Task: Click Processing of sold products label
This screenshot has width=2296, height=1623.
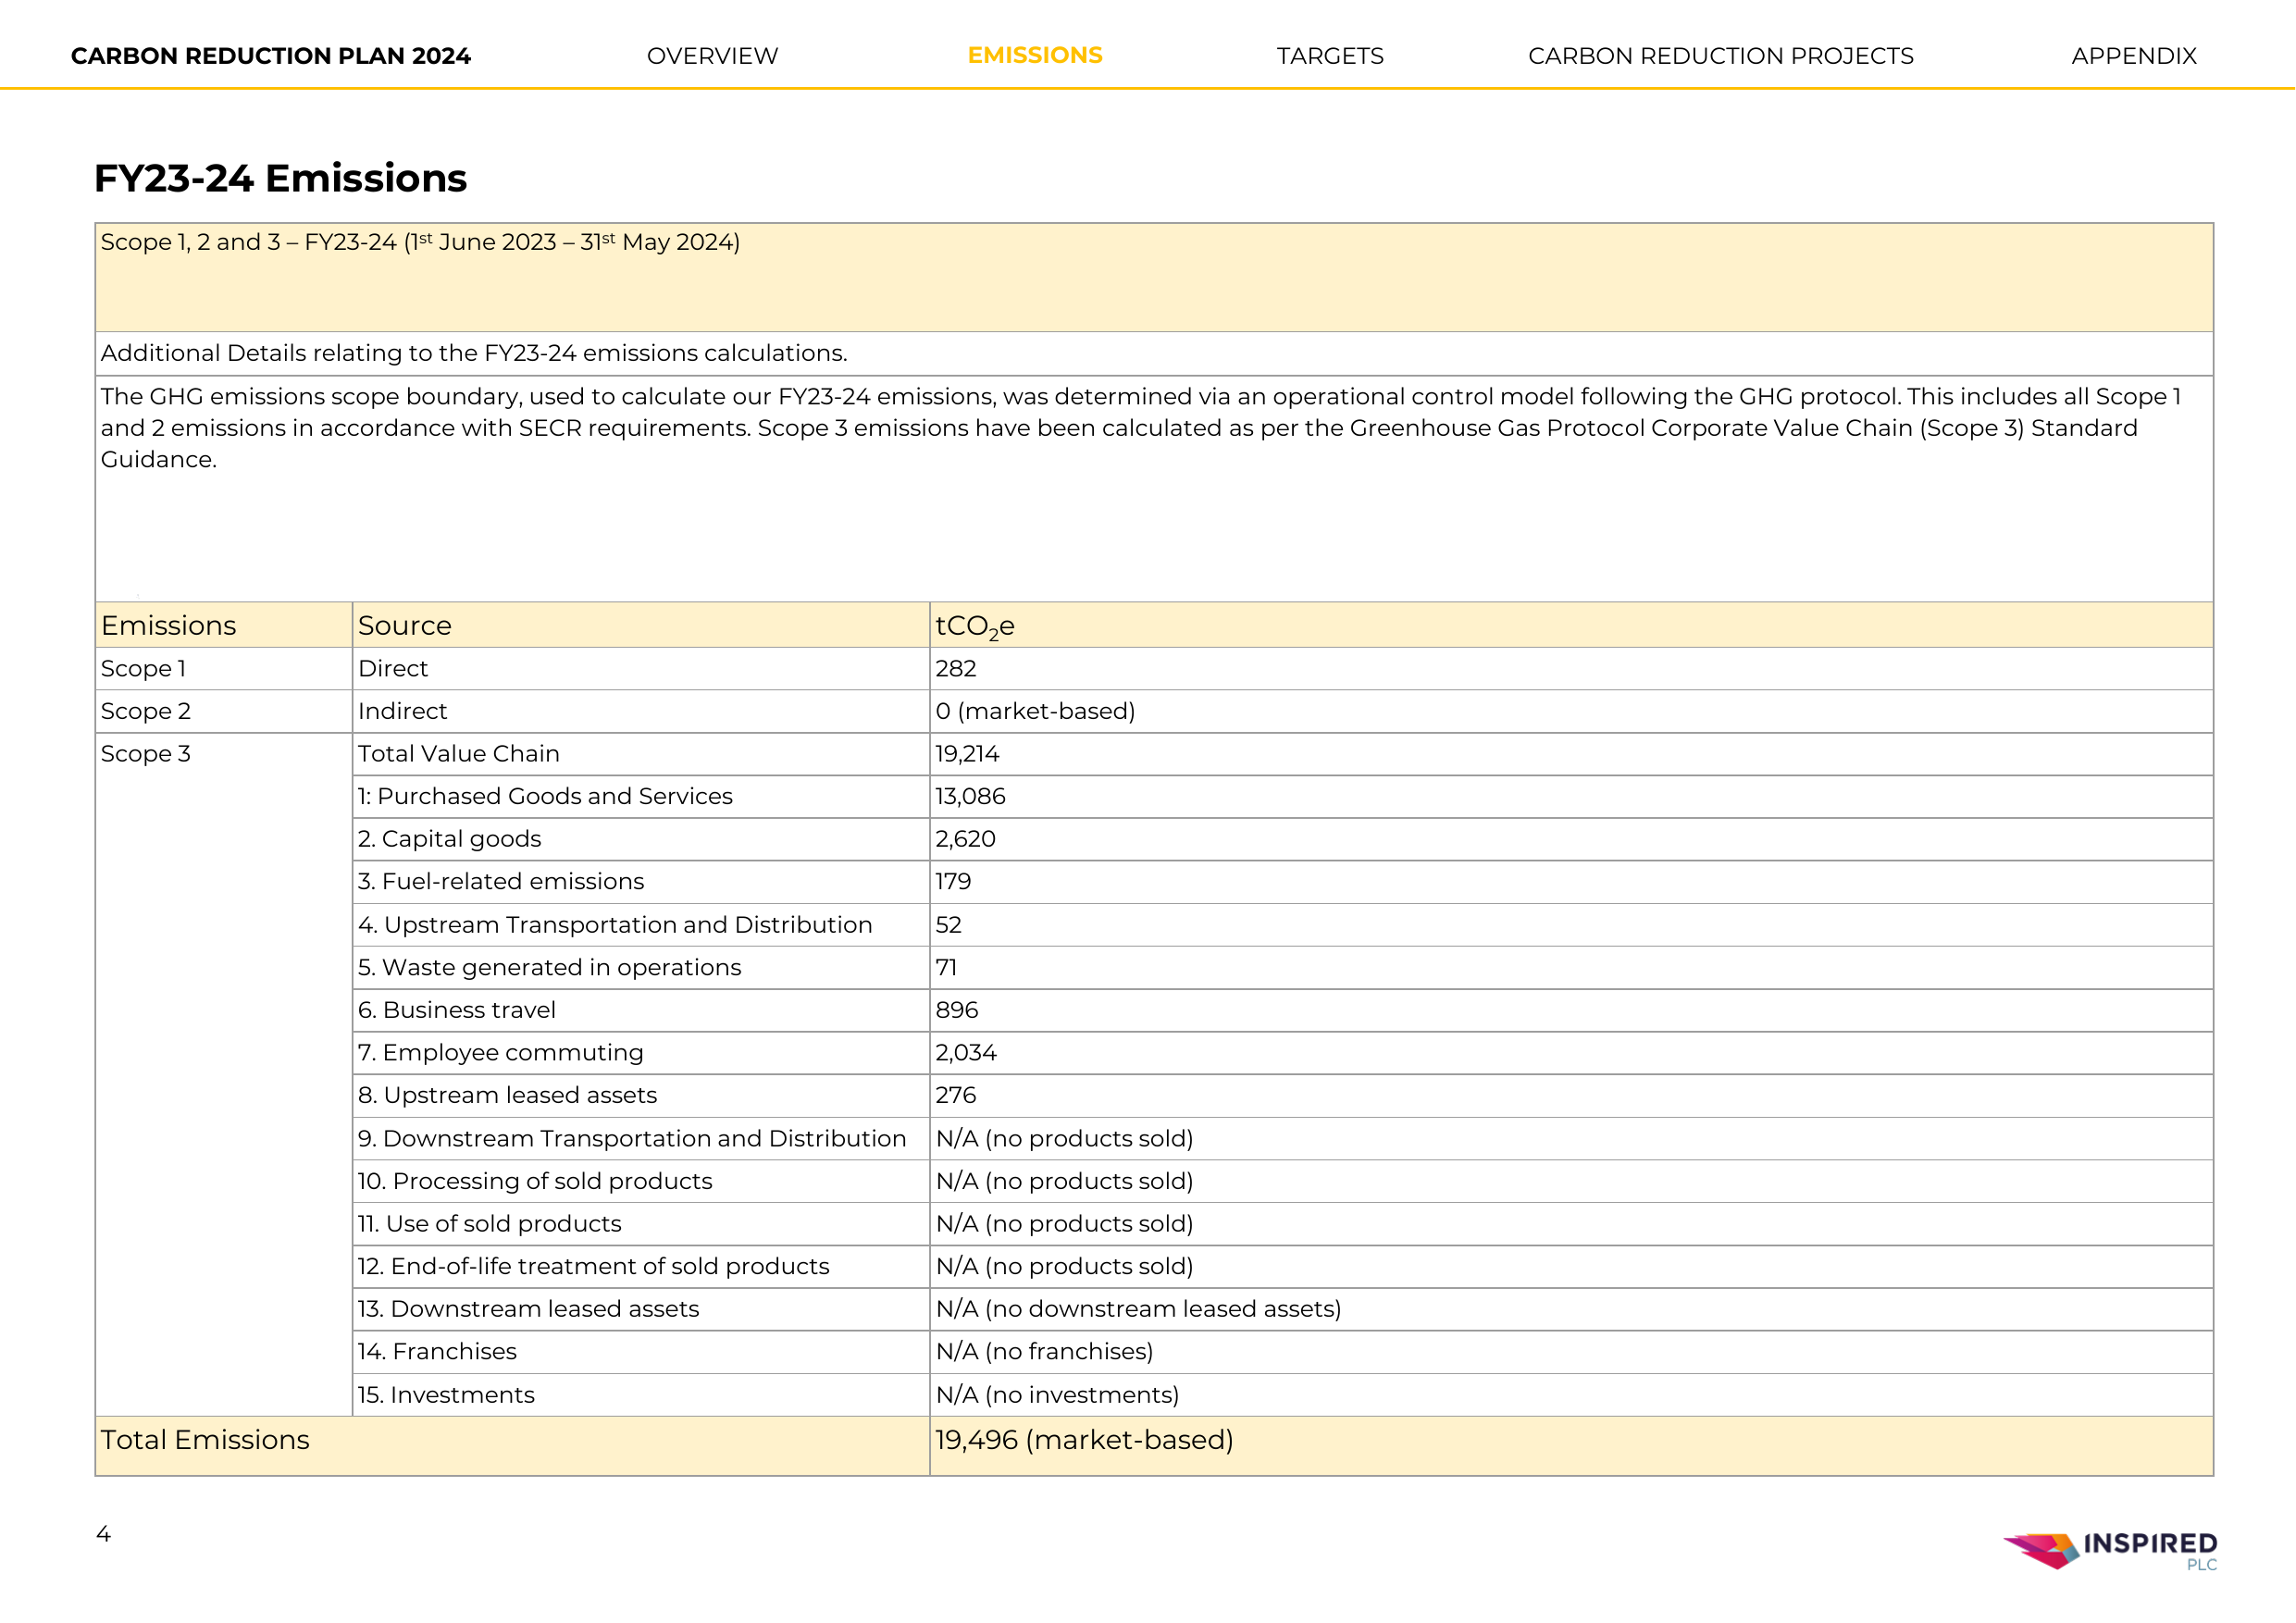Action: (x=535, y=1181)
